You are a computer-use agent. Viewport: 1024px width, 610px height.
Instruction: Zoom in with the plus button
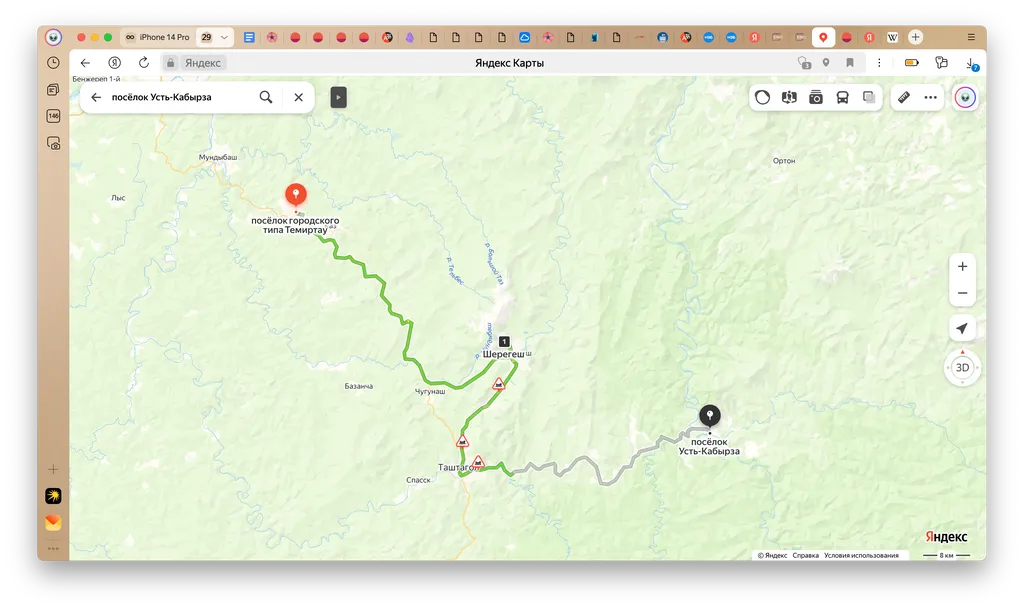tap(962, 267)
